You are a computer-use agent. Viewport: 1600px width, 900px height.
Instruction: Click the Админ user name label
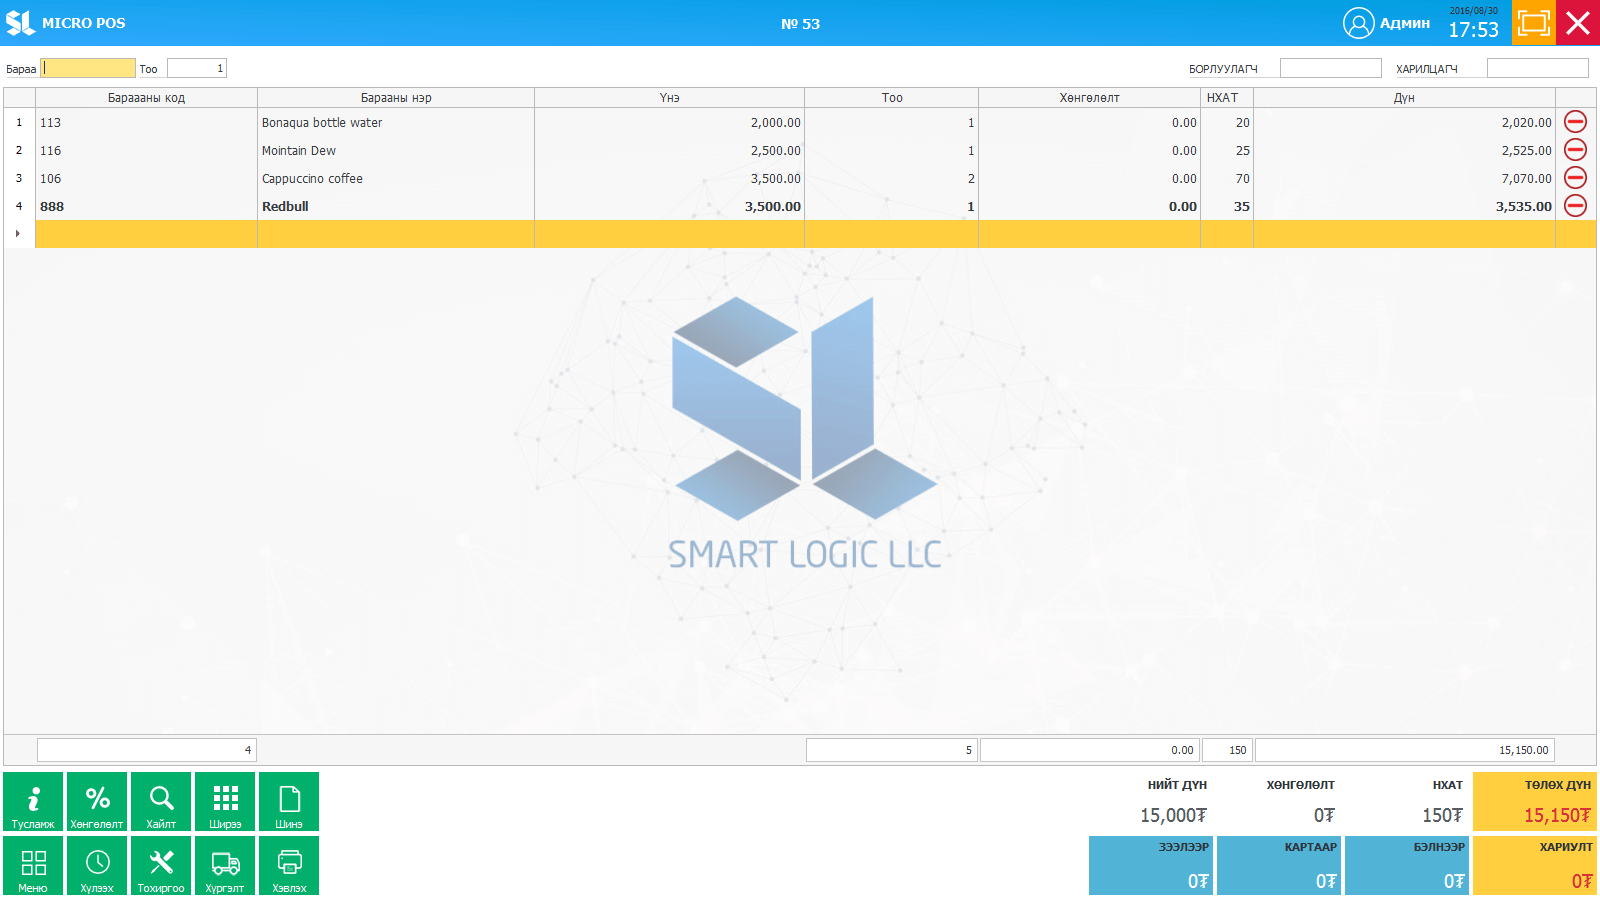pos(1405,23)
